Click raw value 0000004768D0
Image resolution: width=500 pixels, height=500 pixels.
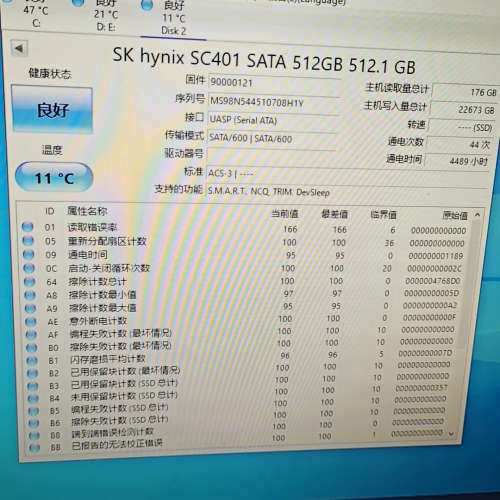(433, 281)
